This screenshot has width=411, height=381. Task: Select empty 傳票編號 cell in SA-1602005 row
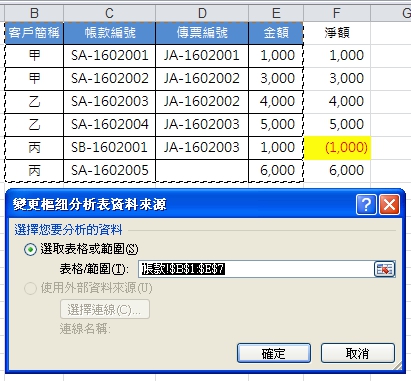point(202,171)
